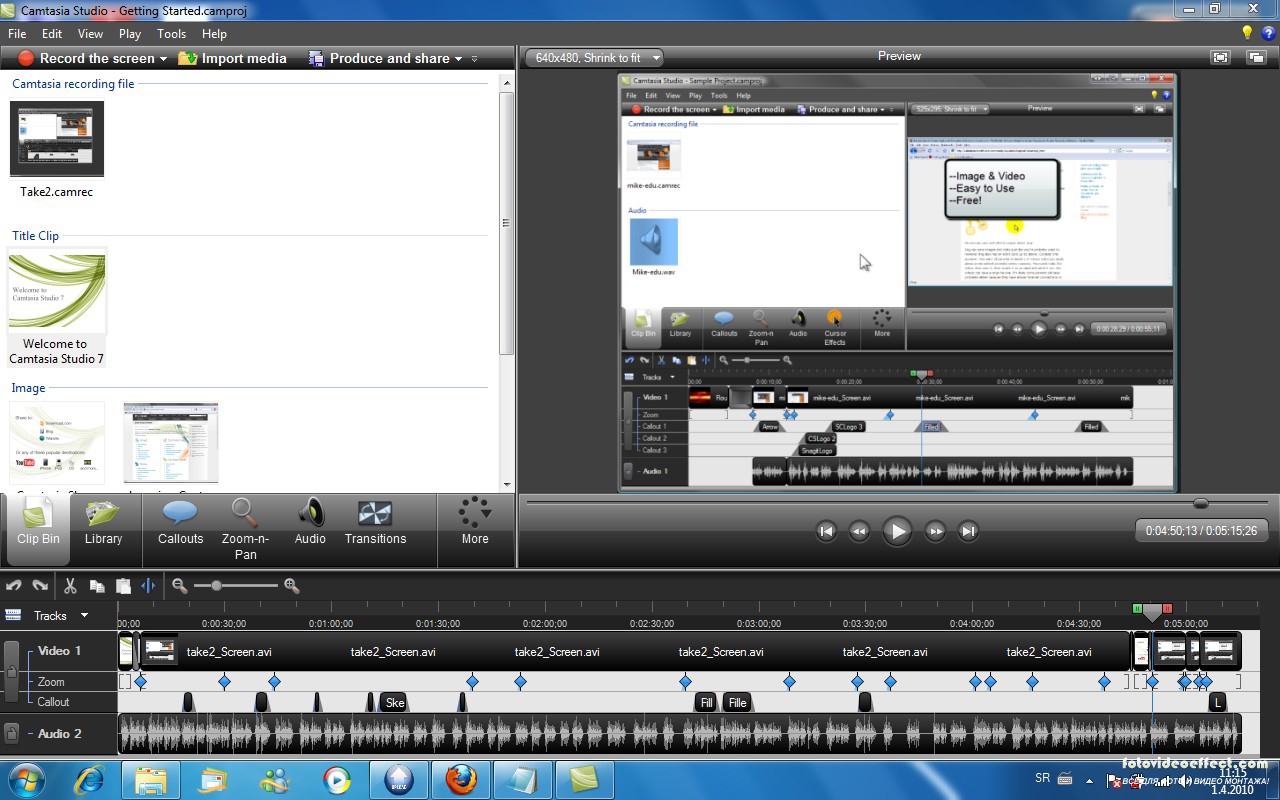Split the clip at the playhead
Screen dimensions: 1280x800
tap(148, 586)
